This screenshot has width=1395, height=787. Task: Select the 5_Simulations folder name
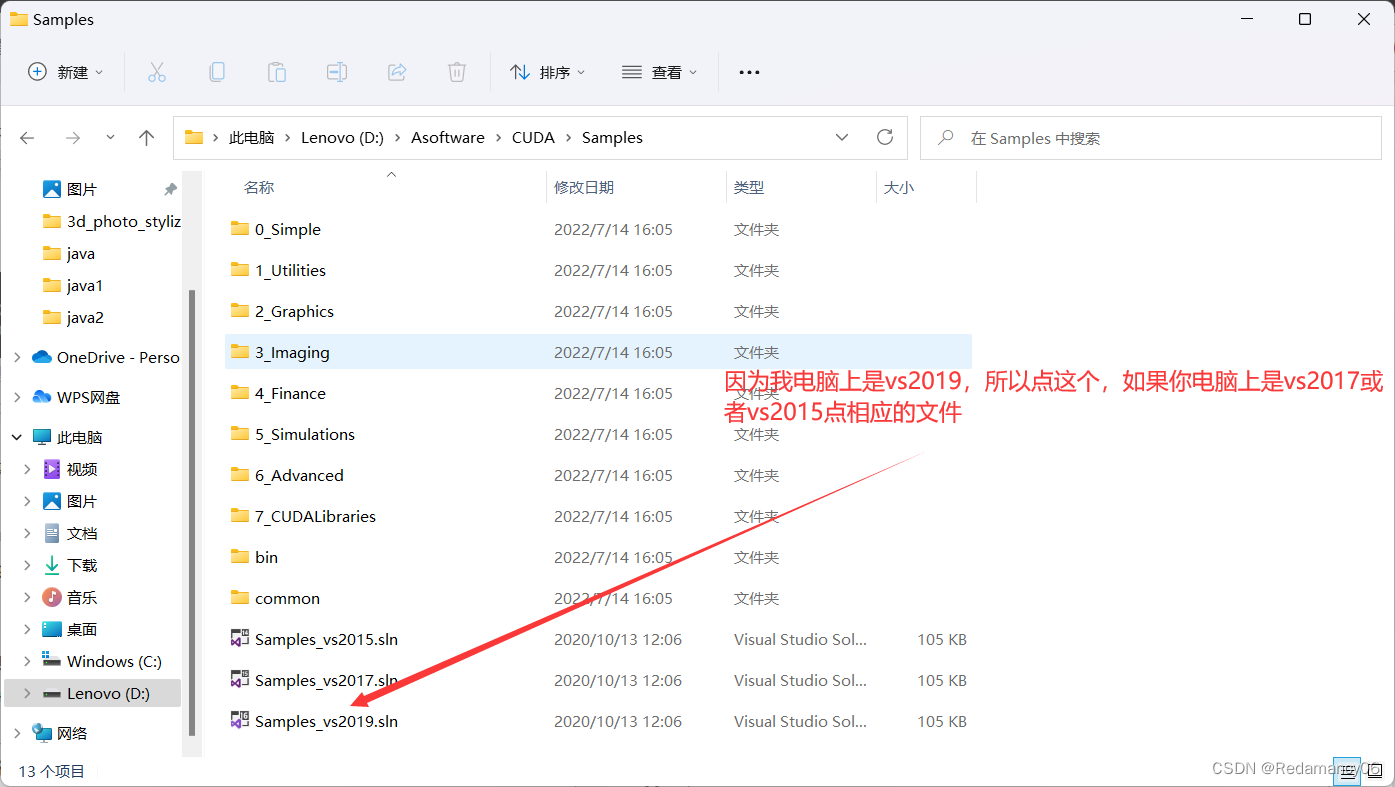point(305,434)
